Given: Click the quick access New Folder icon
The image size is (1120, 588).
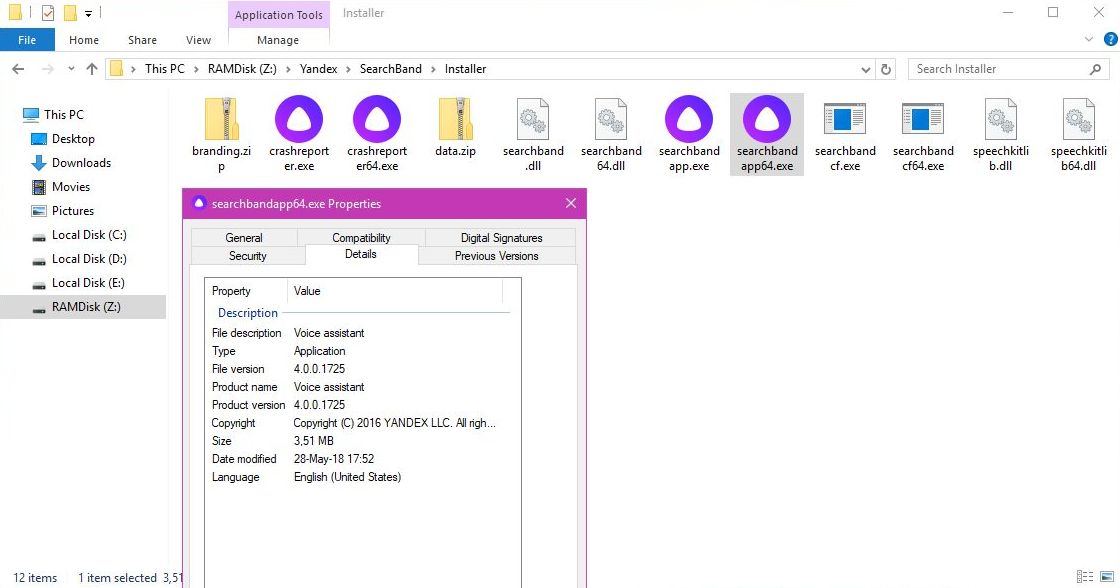Looking at the screenshot, I should click(x=70, y=13).
